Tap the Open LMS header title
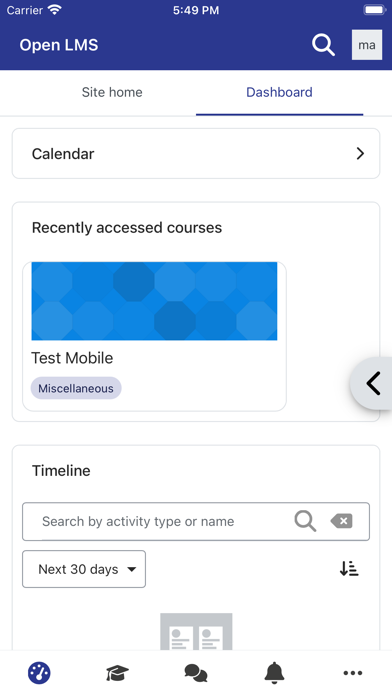Image resolution: width=392 pixels, height=696 pixels. 59,45
